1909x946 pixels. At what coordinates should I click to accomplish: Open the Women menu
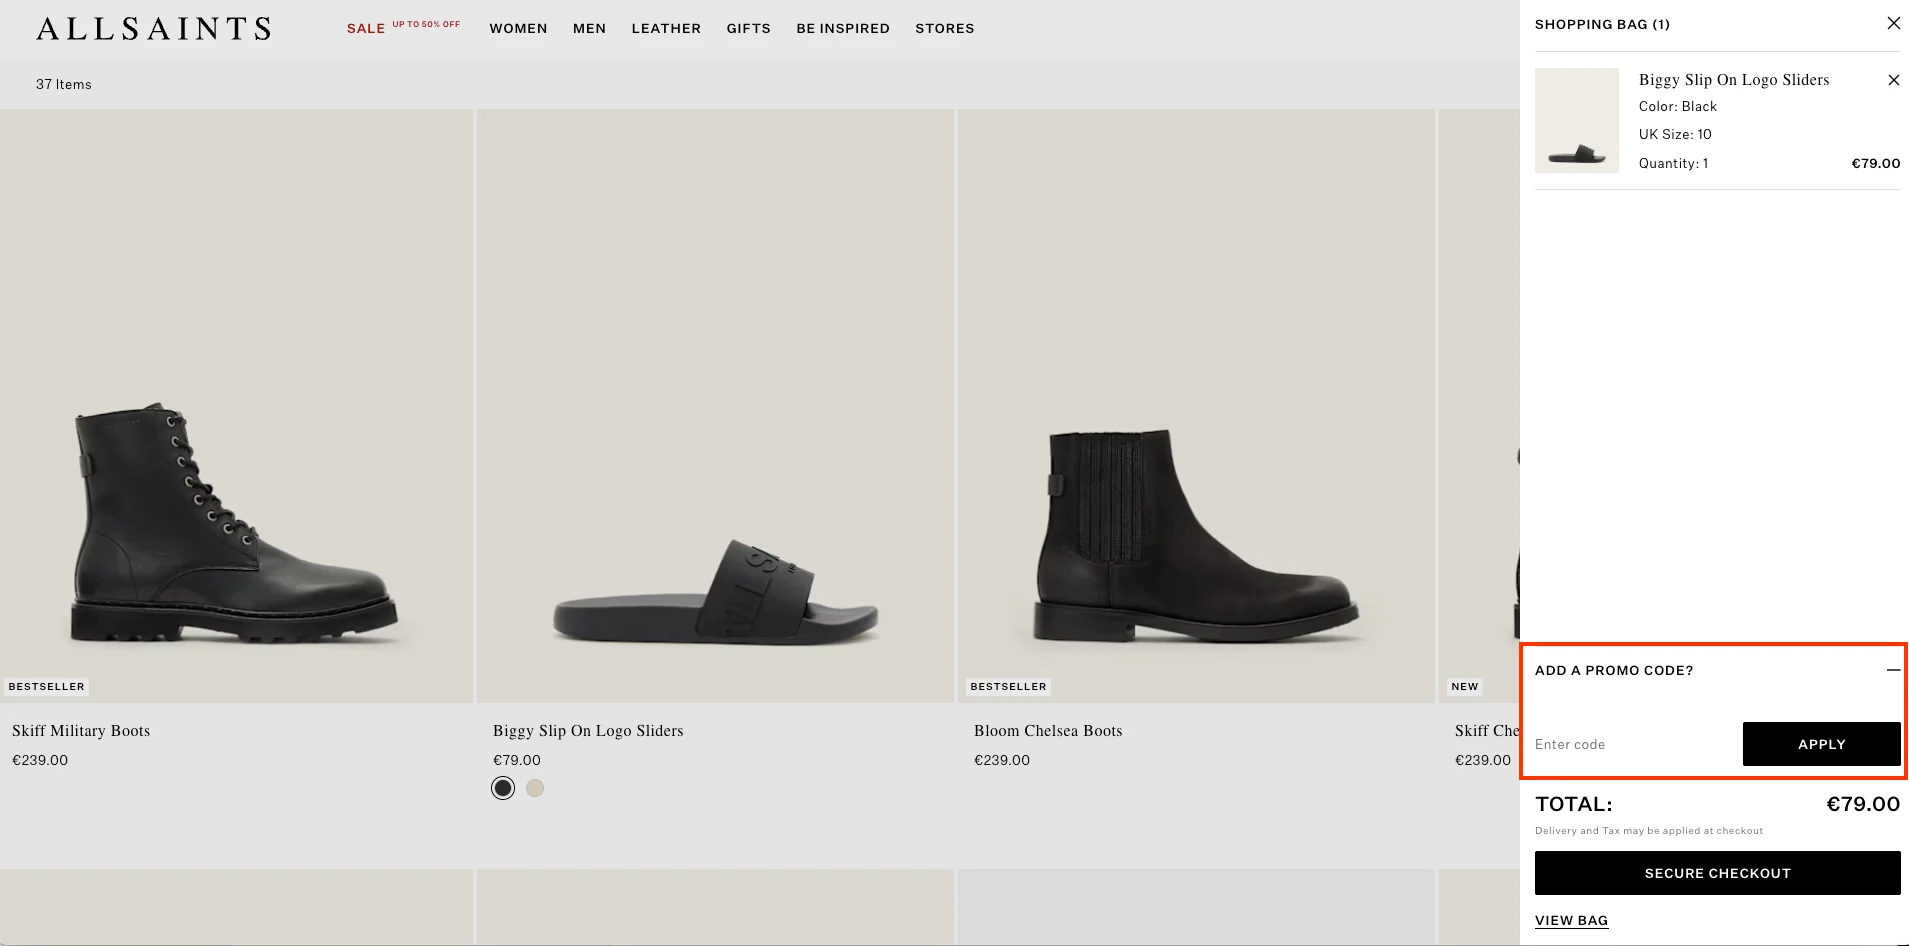518,28
